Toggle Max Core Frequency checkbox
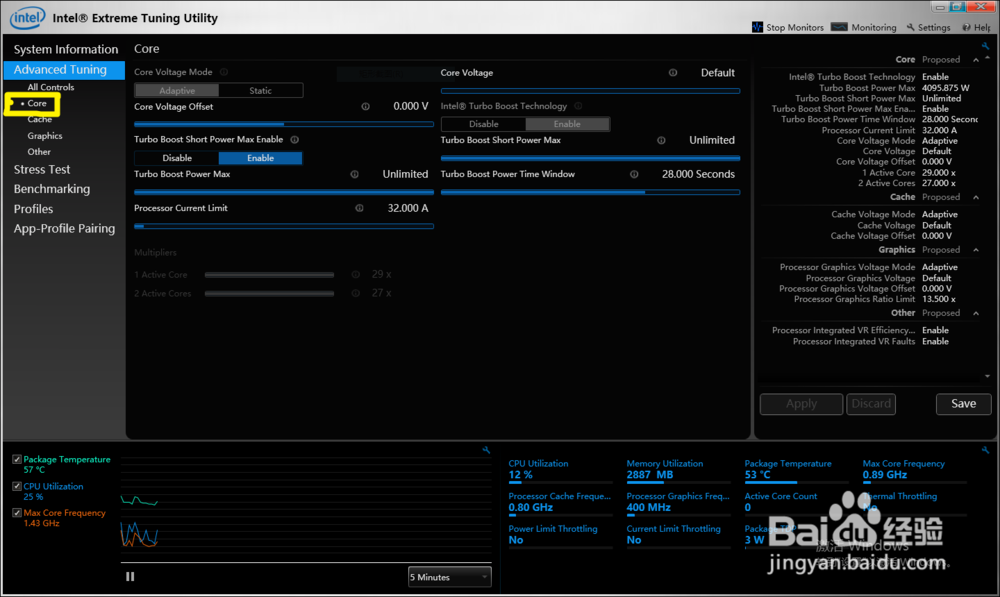 click(17, 513)
